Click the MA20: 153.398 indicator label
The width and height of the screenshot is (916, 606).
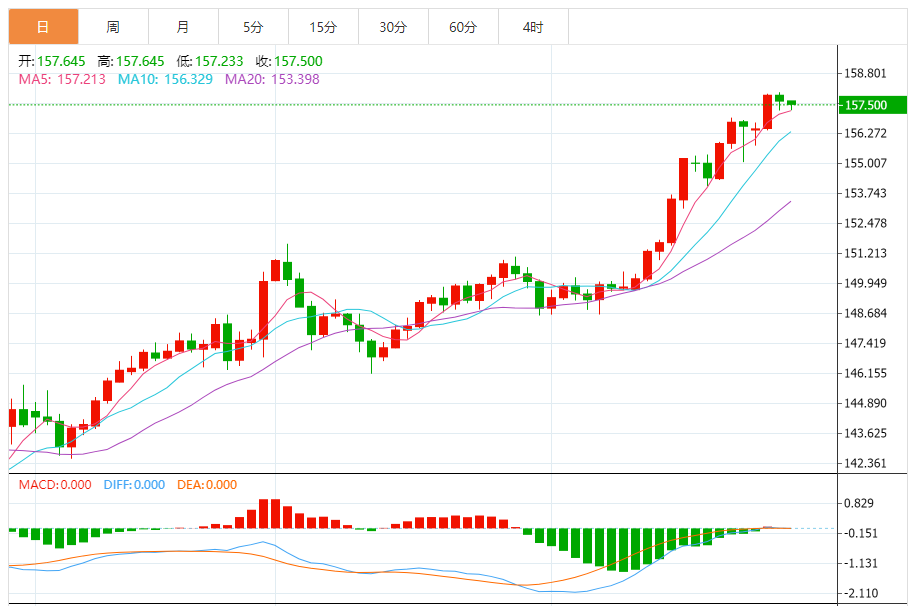[272, 79]
